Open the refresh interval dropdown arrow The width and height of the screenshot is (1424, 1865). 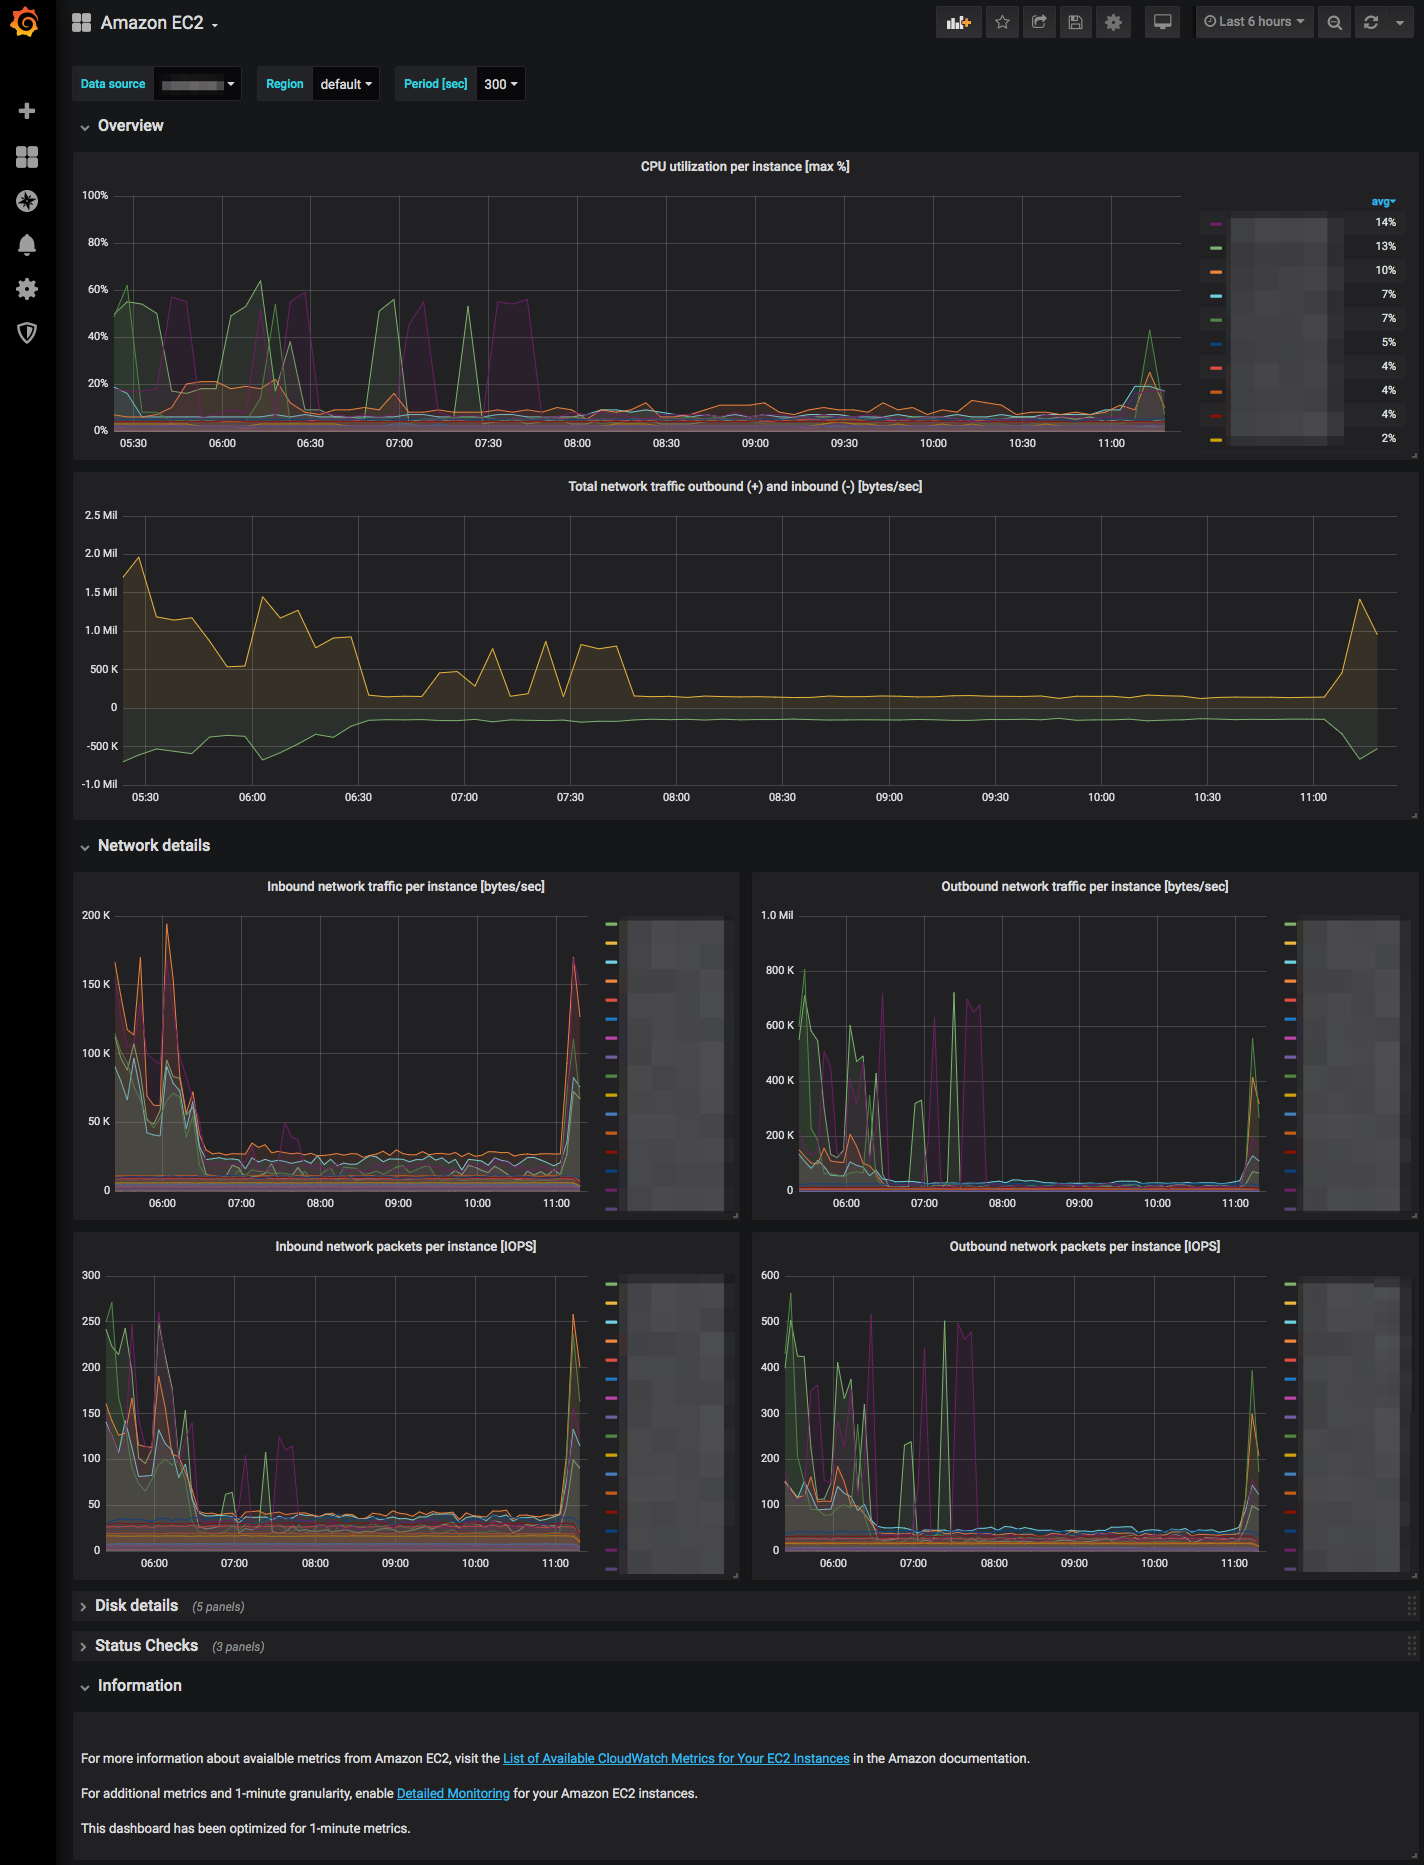(1400, 22)
